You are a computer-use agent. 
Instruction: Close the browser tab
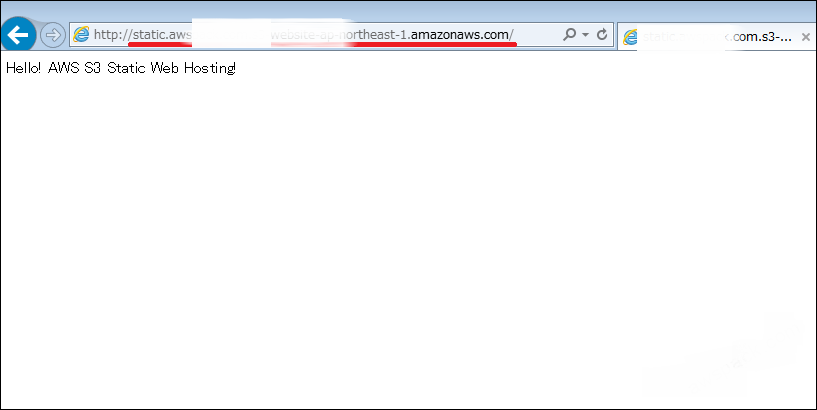pos(806,37)
